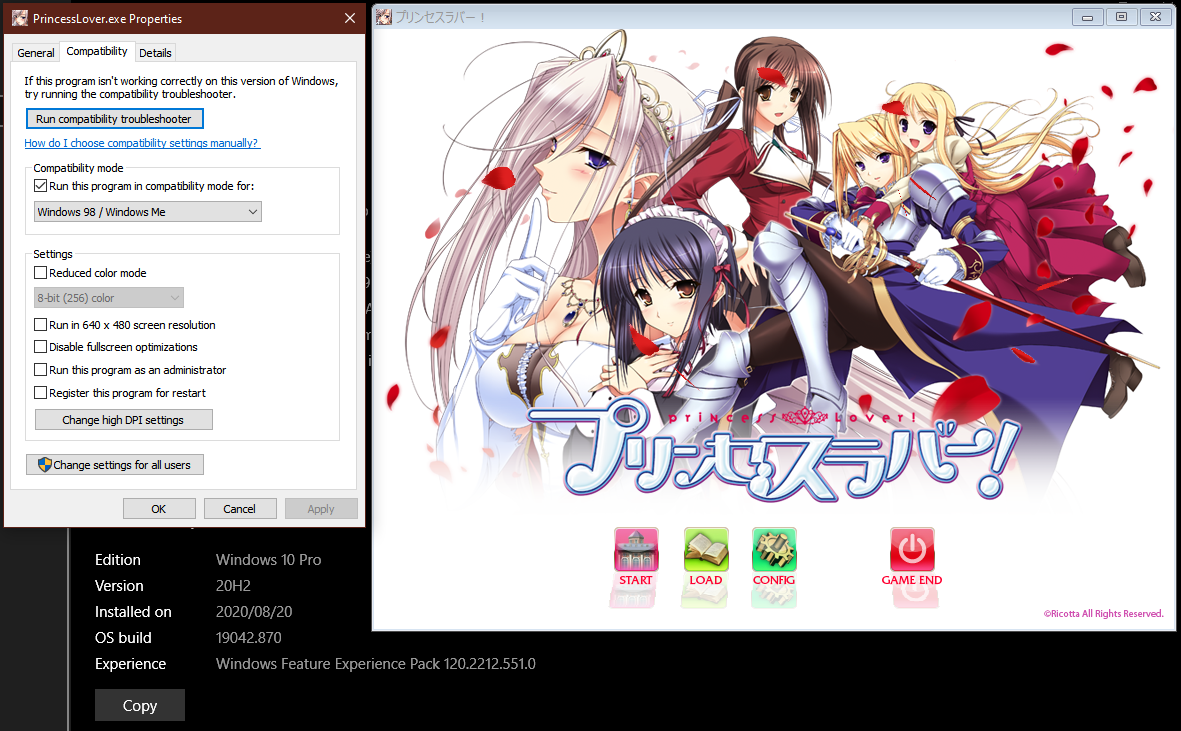
Task: Click the Windows 10 Pro edition text
Action: [x=268, y=559]
